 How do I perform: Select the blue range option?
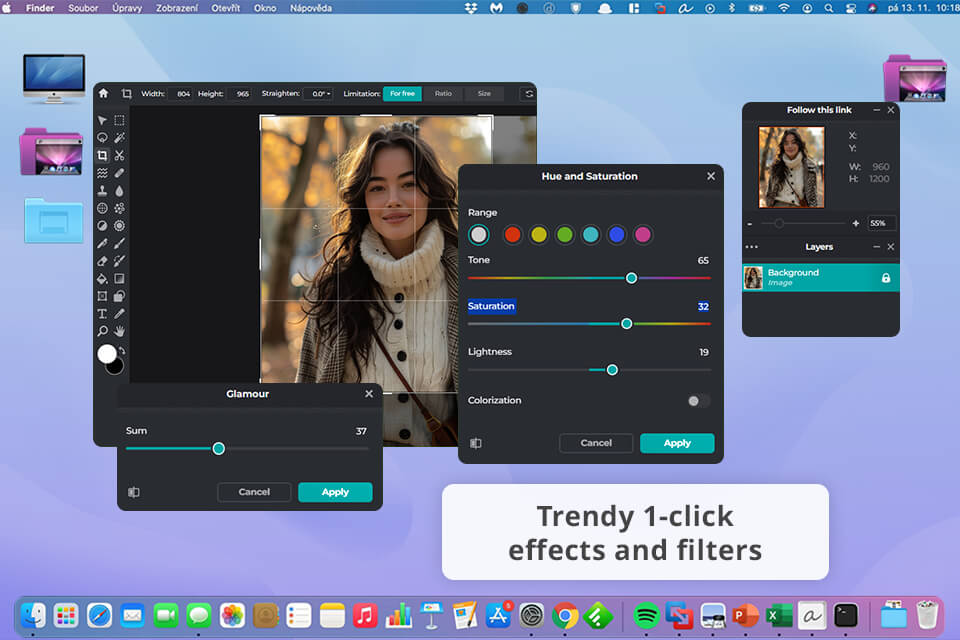(617, 235)
